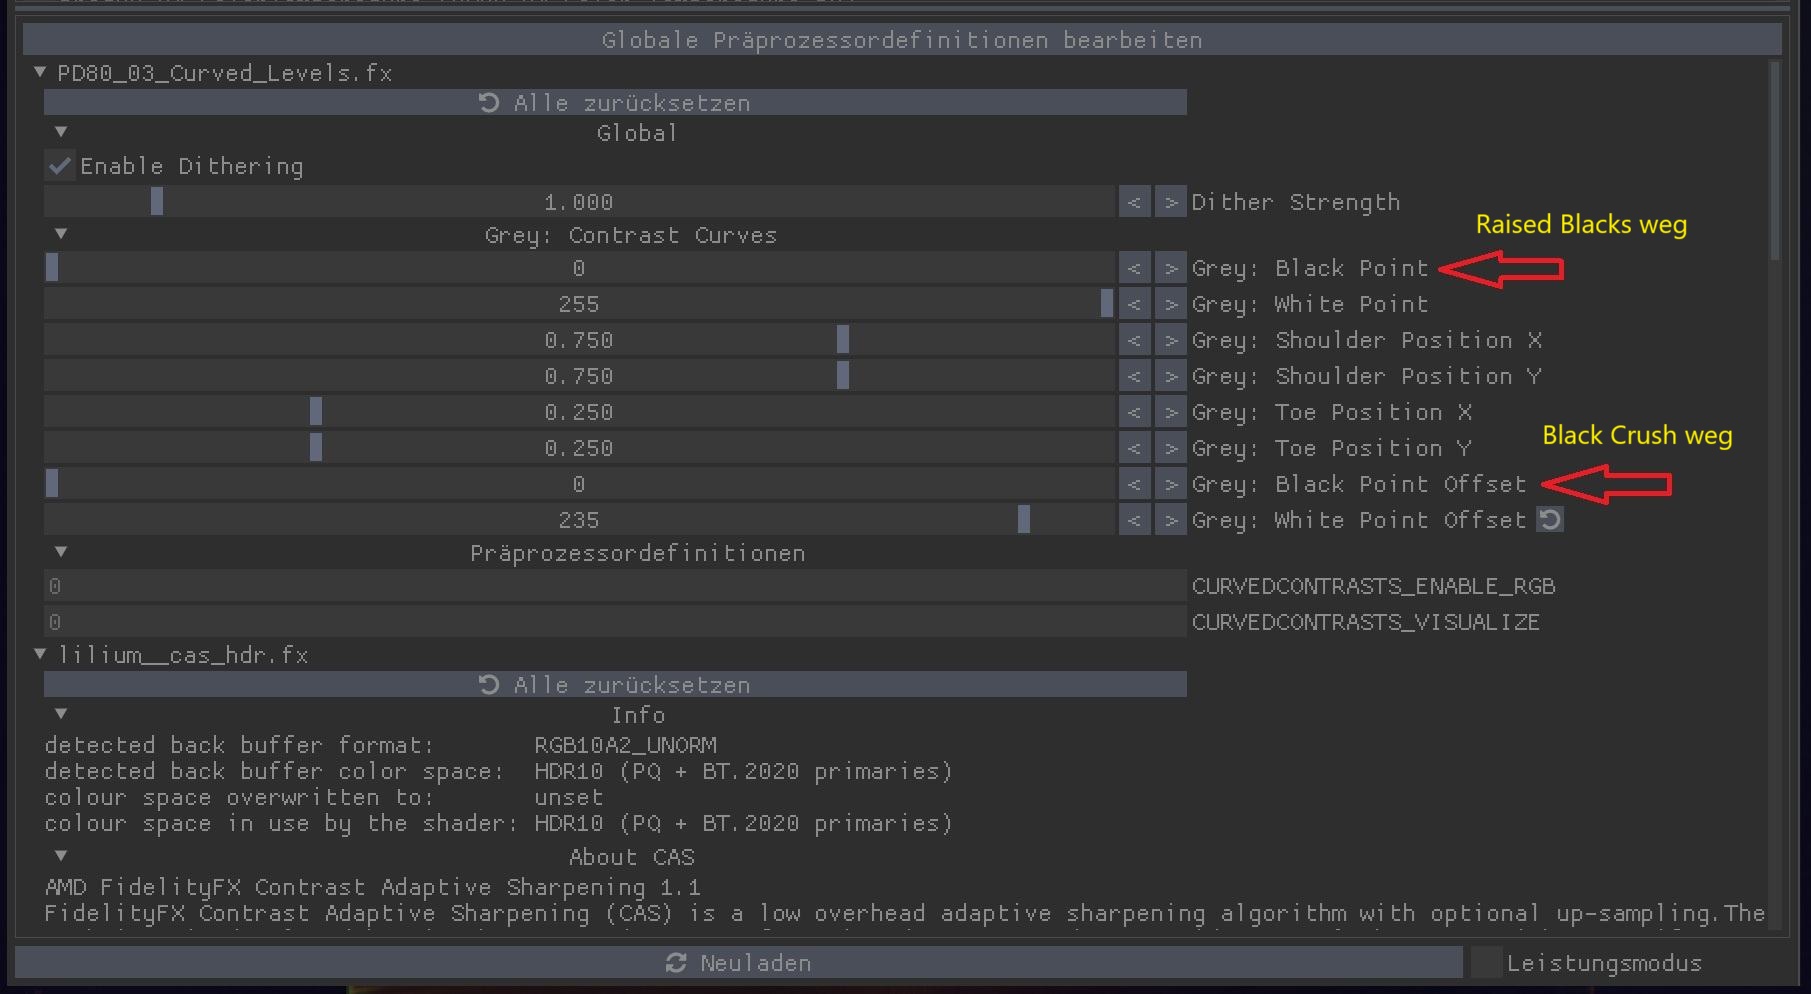The image size is (1811, 994).
Task: Decrease Toe Position Y with the left arrow
Action: [1134, 448]
